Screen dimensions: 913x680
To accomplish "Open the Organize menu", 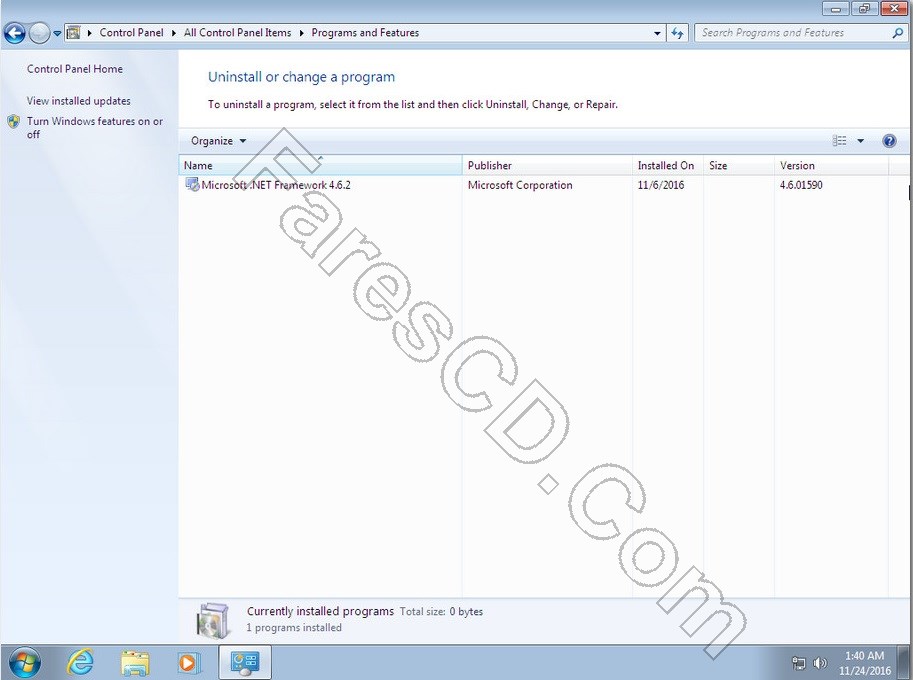I will [218, 141].
